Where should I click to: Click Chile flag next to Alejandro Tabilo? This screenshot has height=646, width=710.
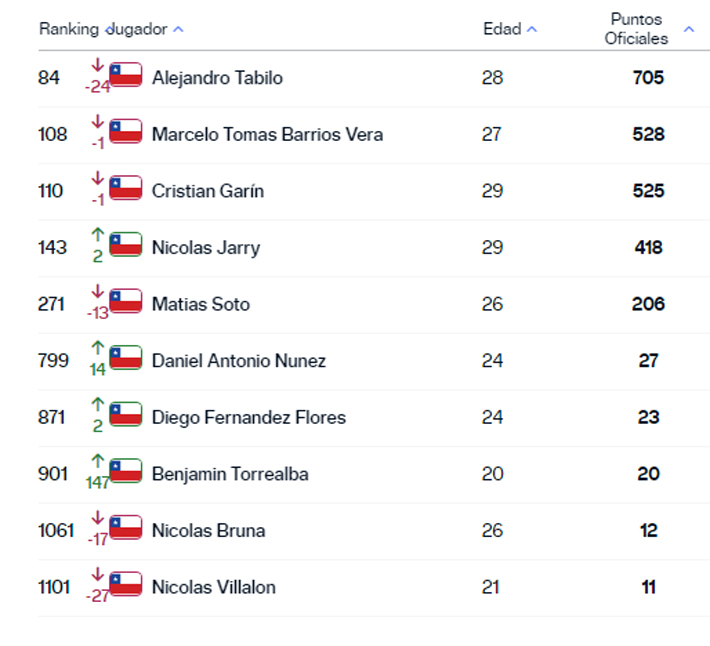(126, 75)
